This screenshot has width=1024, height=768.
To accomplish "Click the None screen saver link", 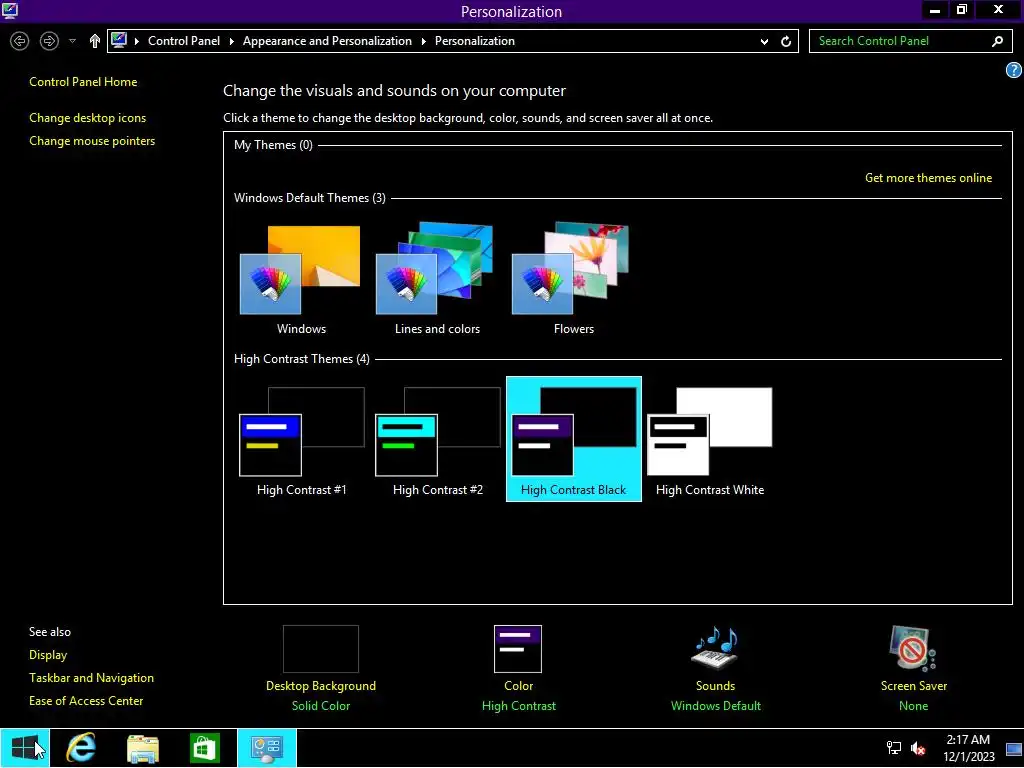I will [x=913, y=706].
